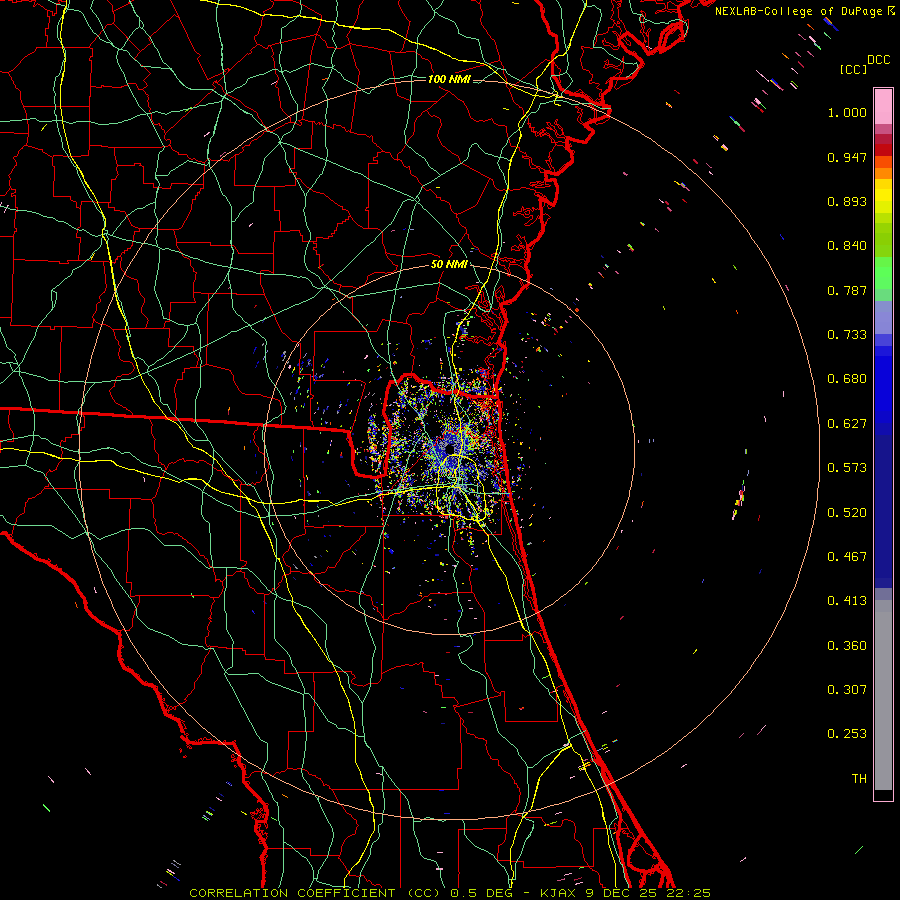Click the 1.000 scale value
This screenshot has width=900, height=900.
pyautogui.click(x=847, y=112)
